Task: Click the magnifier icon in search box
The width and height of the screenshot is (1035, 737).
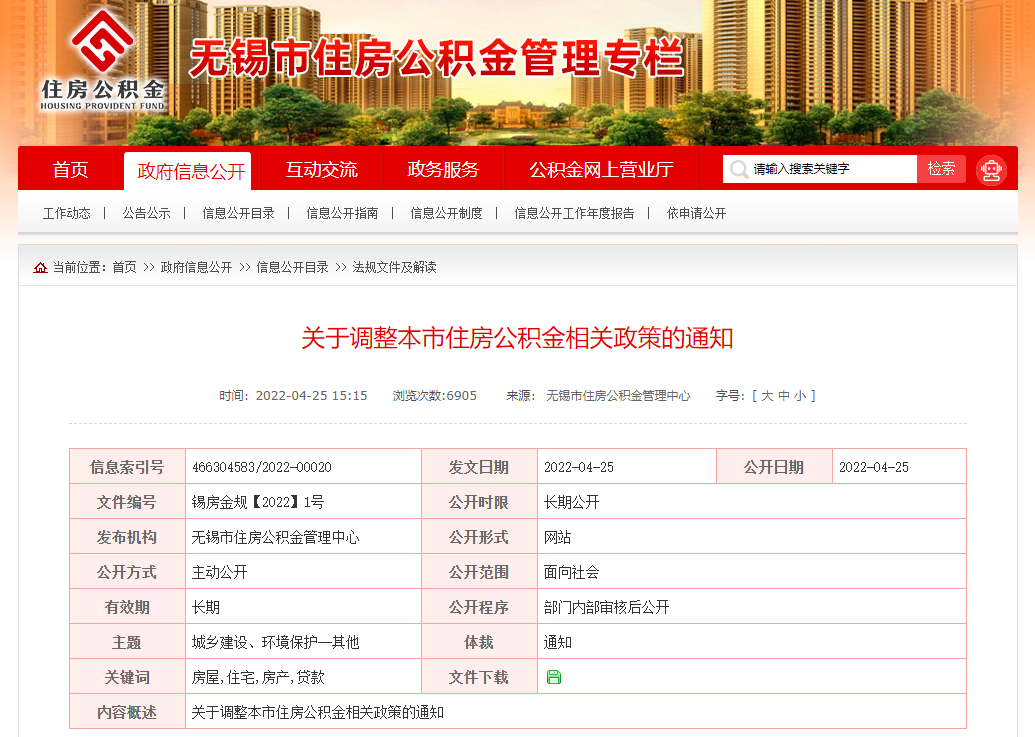Action: click(738, 169)
